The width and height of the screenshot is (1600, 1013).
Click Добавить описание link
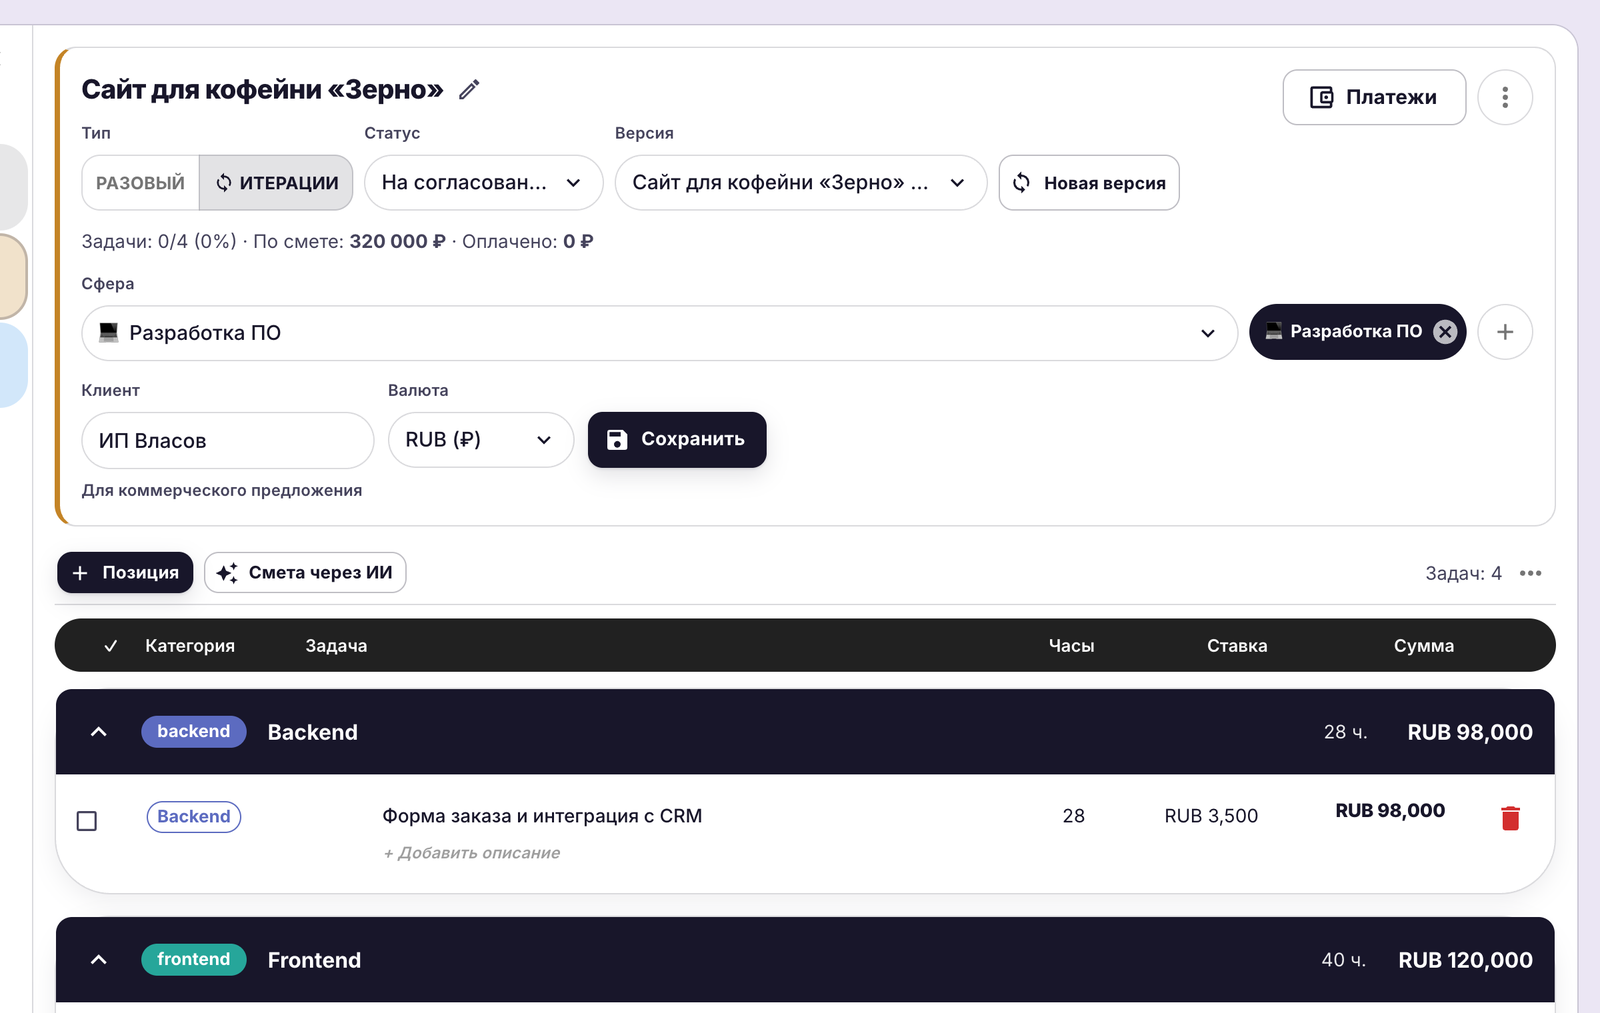(x=472, y=853)
